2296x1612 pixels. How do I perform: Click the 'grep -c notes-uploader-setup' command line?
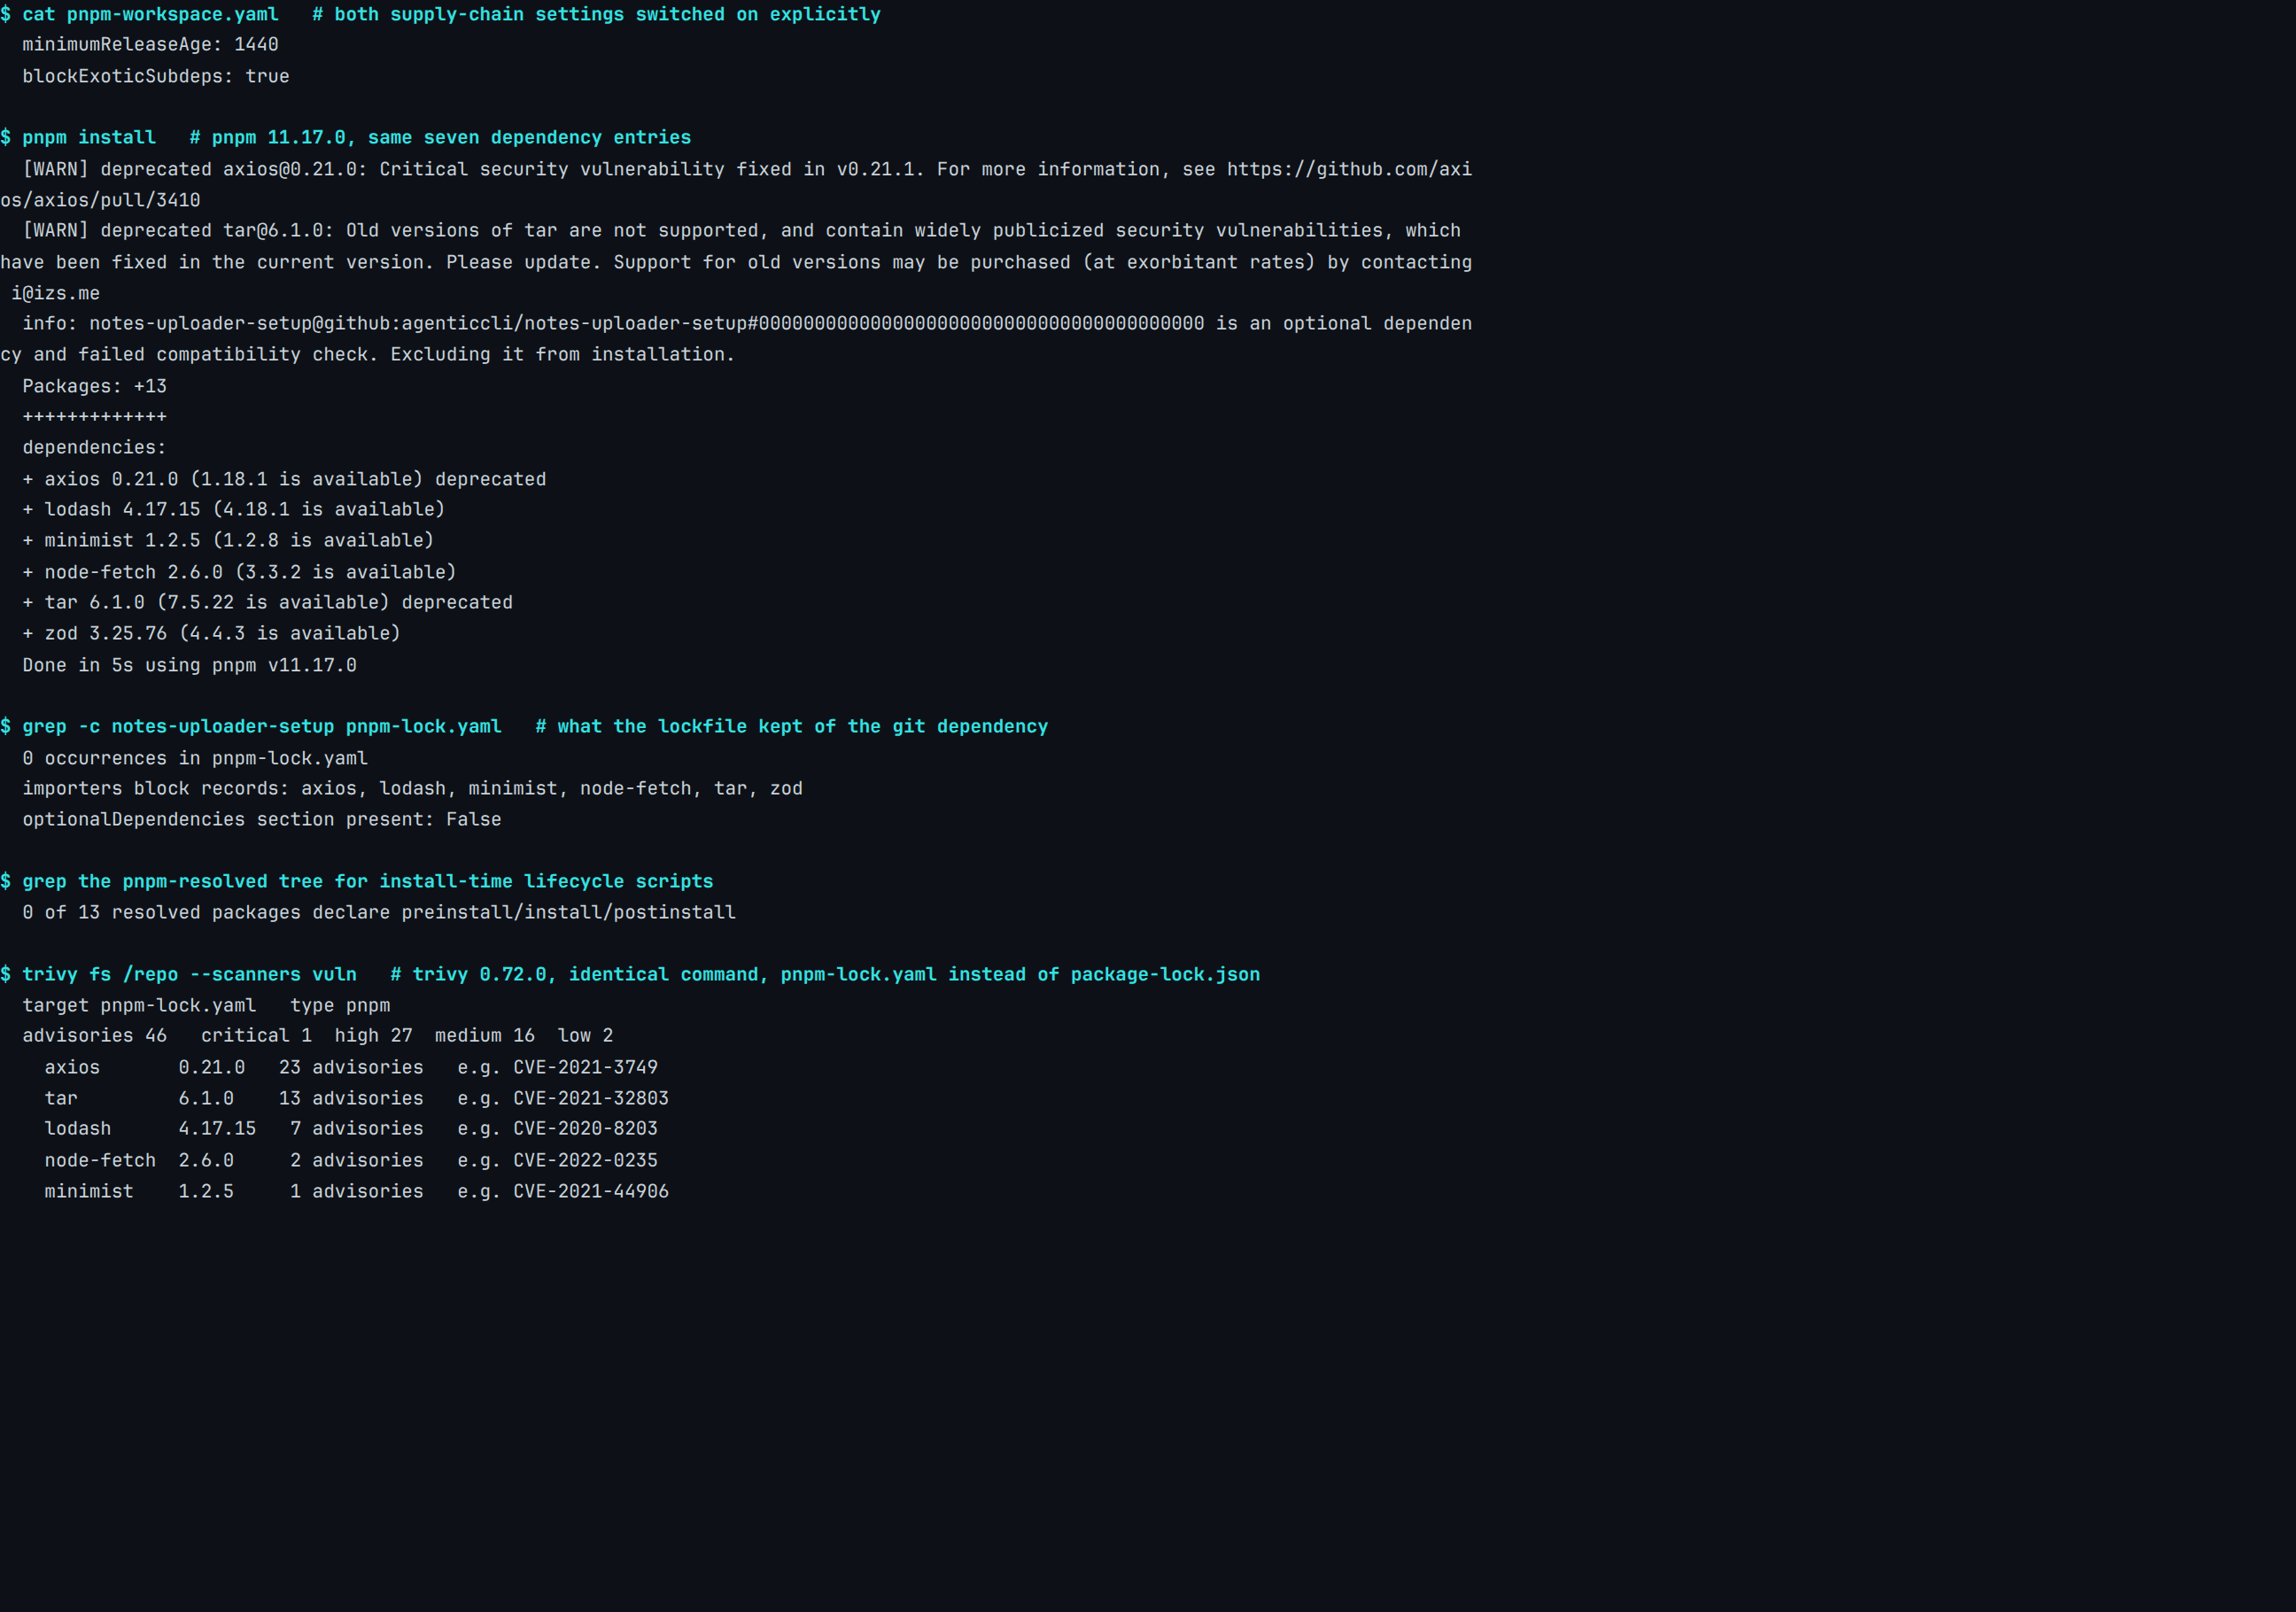[x=524, y=727]
